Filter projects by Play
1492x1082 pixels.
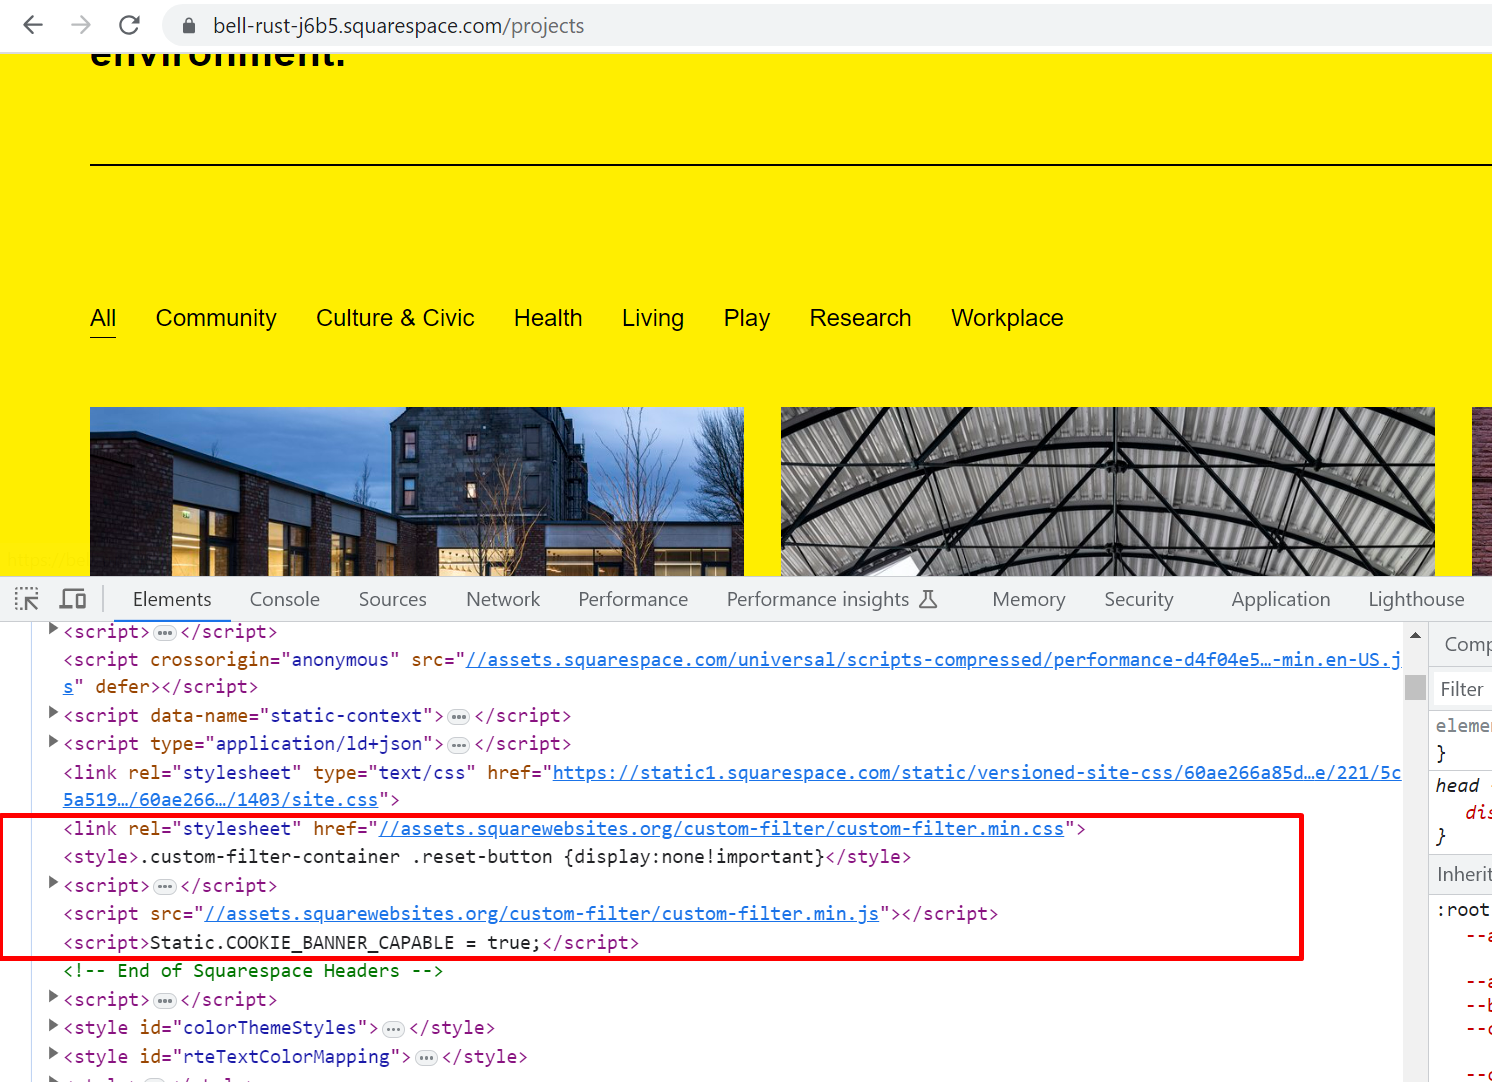(747, 318)
